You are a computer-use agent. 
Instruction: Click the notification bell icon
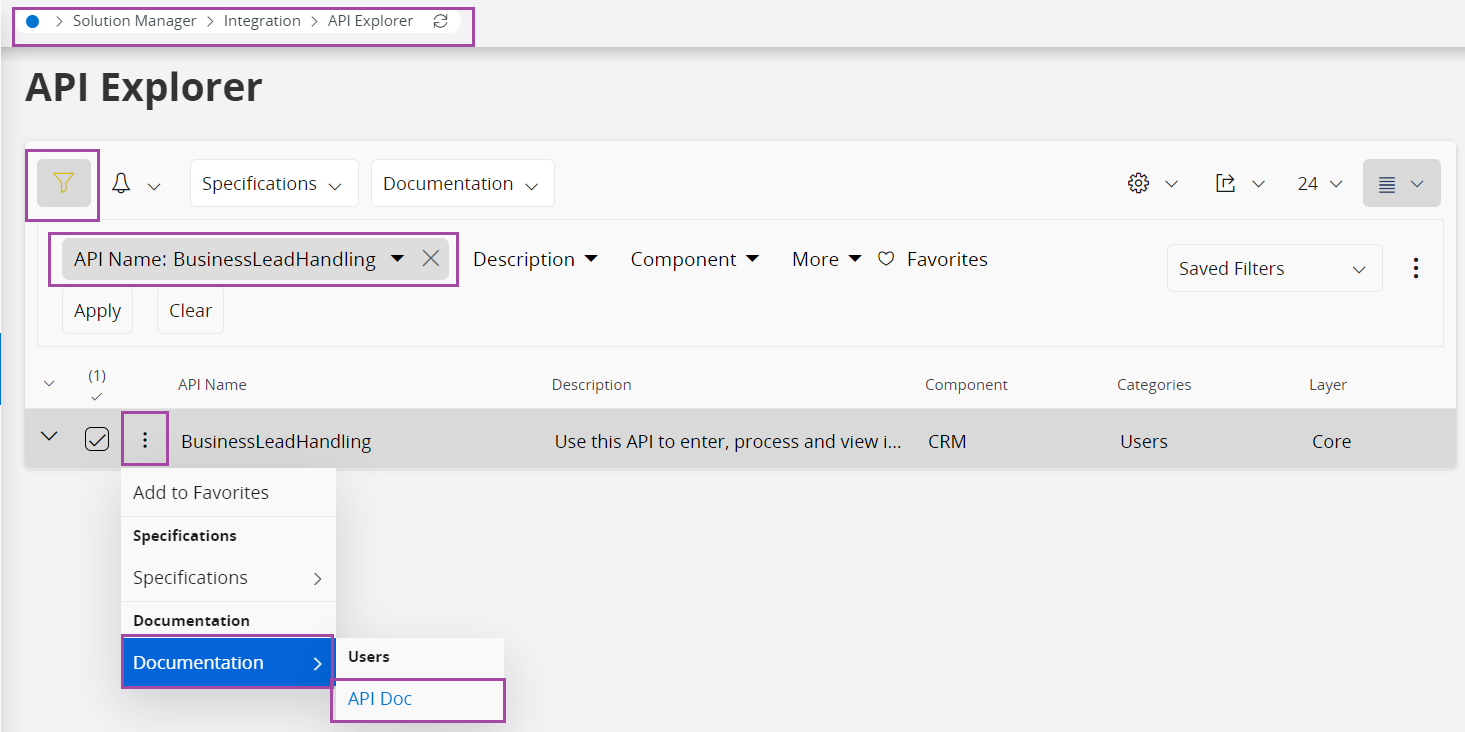(x=120, y=183)
